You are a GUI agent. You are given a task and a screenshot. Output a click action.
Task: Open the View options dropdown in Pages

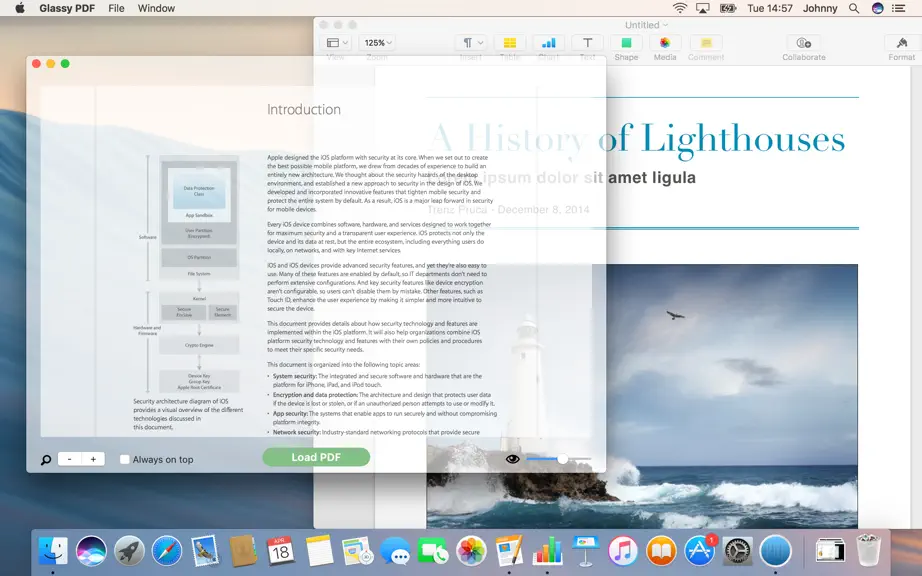tap(336, 42)
